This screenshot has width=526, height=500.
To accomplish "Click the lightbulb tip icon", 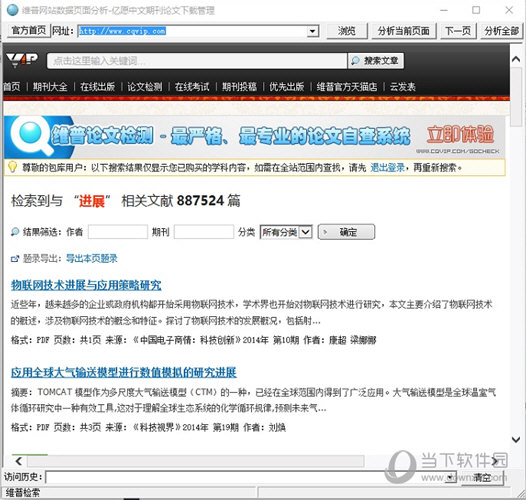I will pyautogui.click(x=12, y=167).
